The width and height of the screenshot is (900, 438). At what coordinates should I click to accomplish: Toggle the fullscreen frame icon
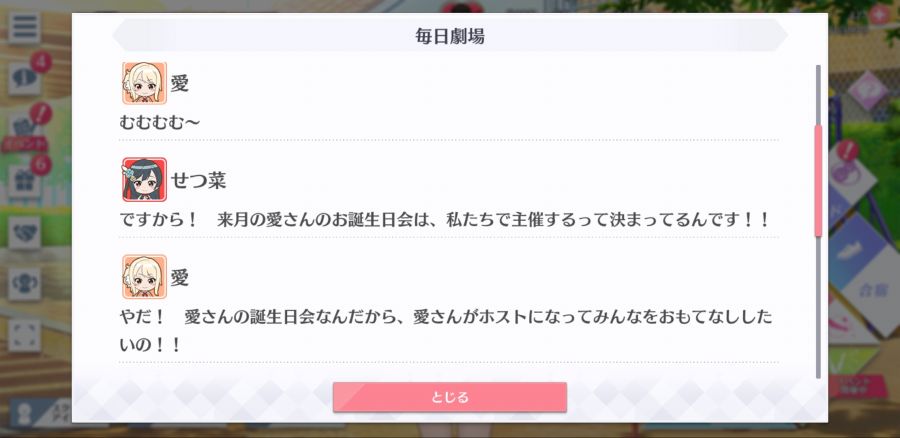click(x=25, y=335)
